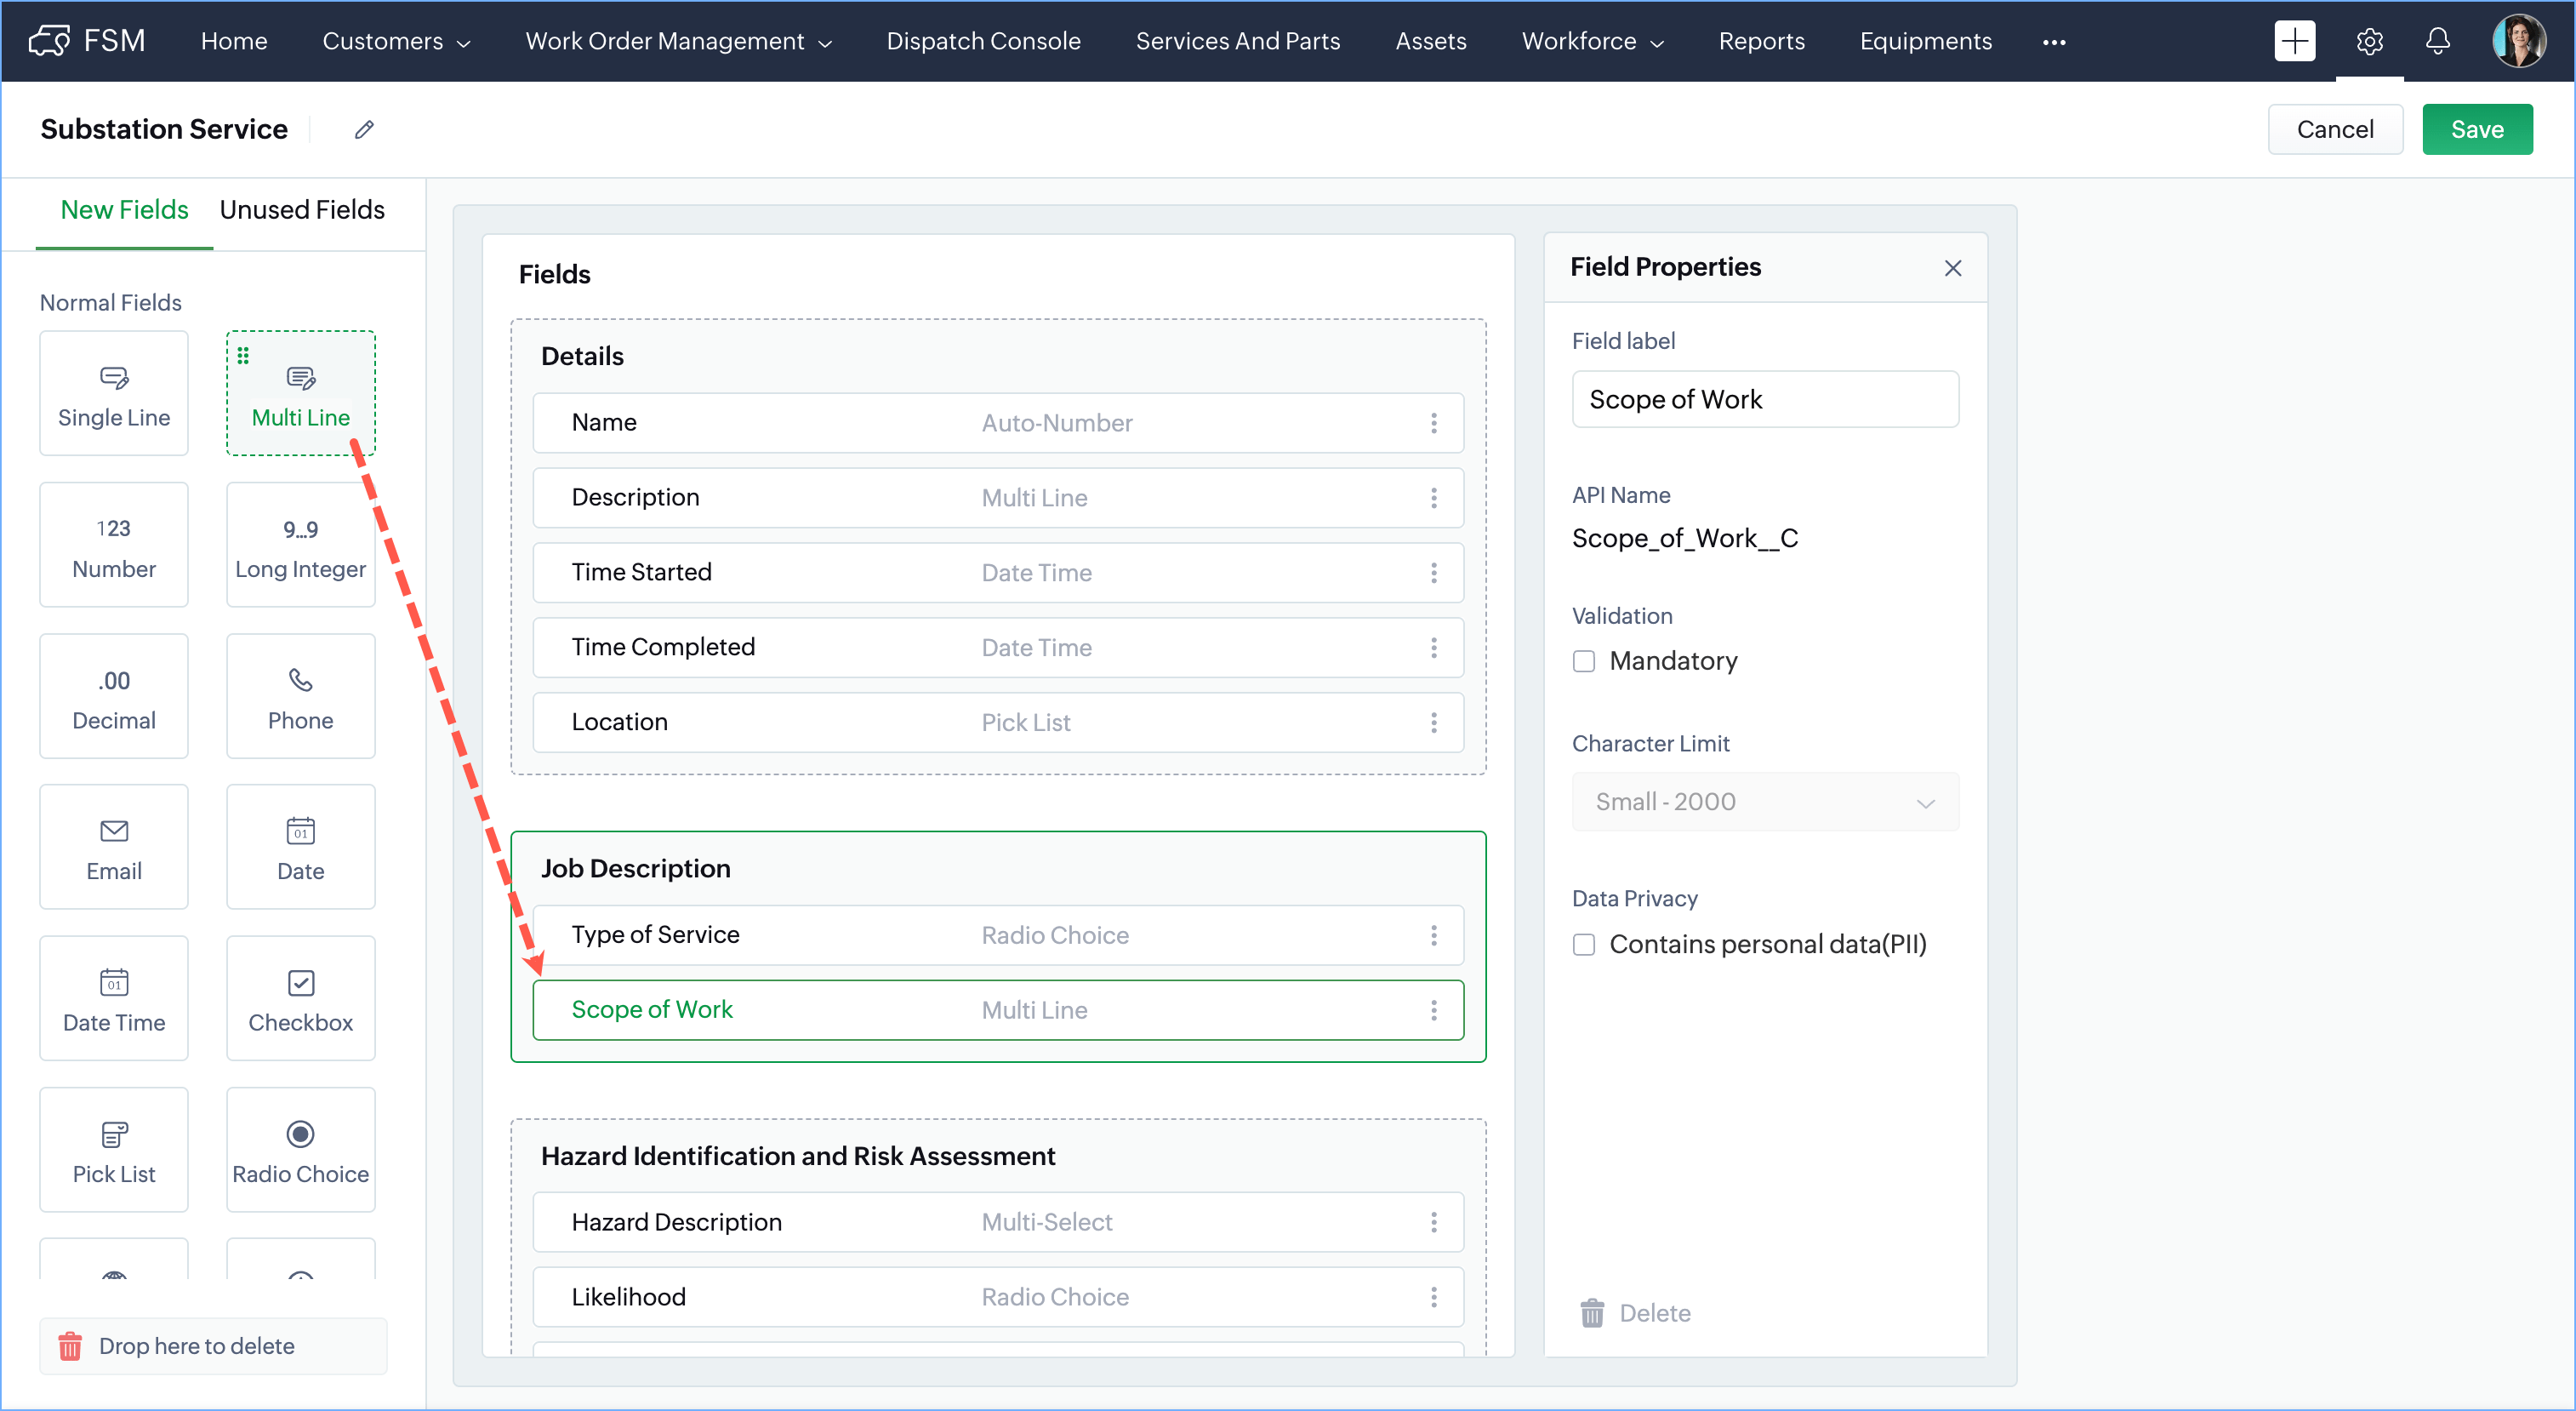Open the three-dot menu for the Location field

(x=1433, y=723)
